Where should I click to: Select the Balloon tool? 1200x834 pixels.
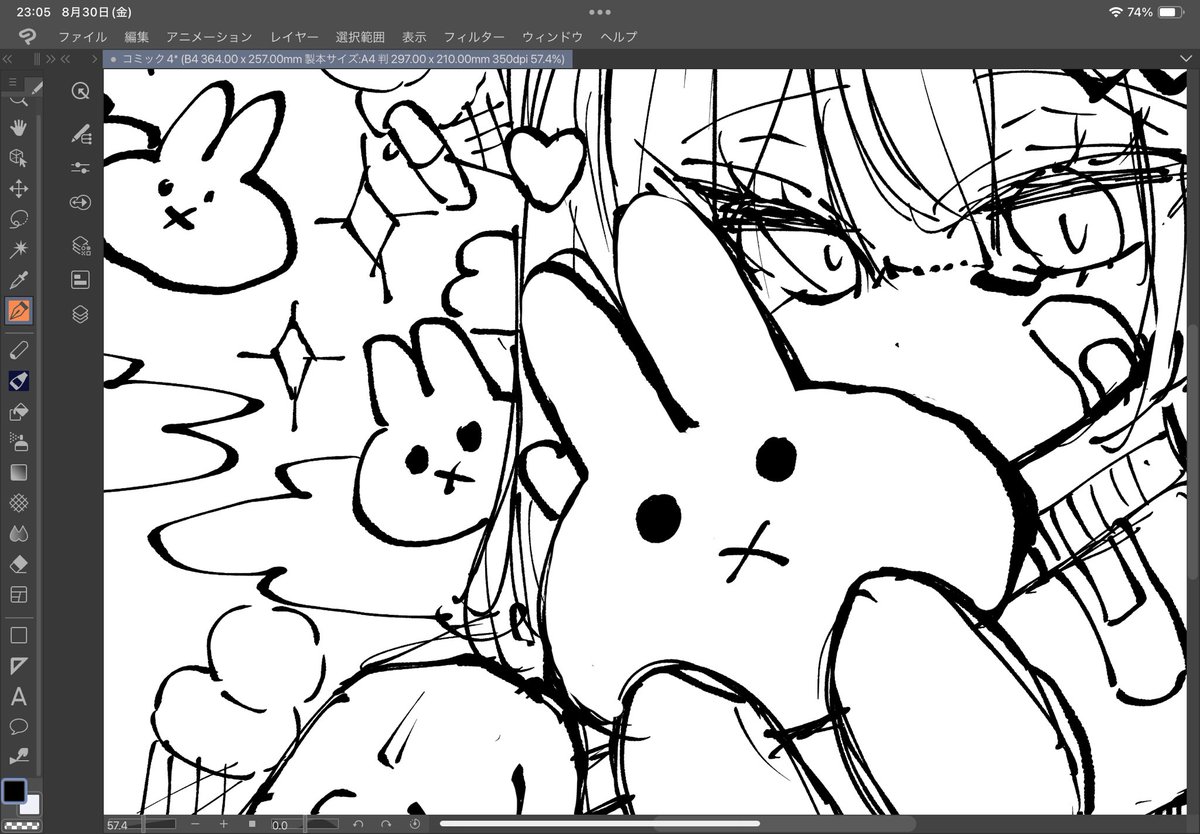(18, 726)
